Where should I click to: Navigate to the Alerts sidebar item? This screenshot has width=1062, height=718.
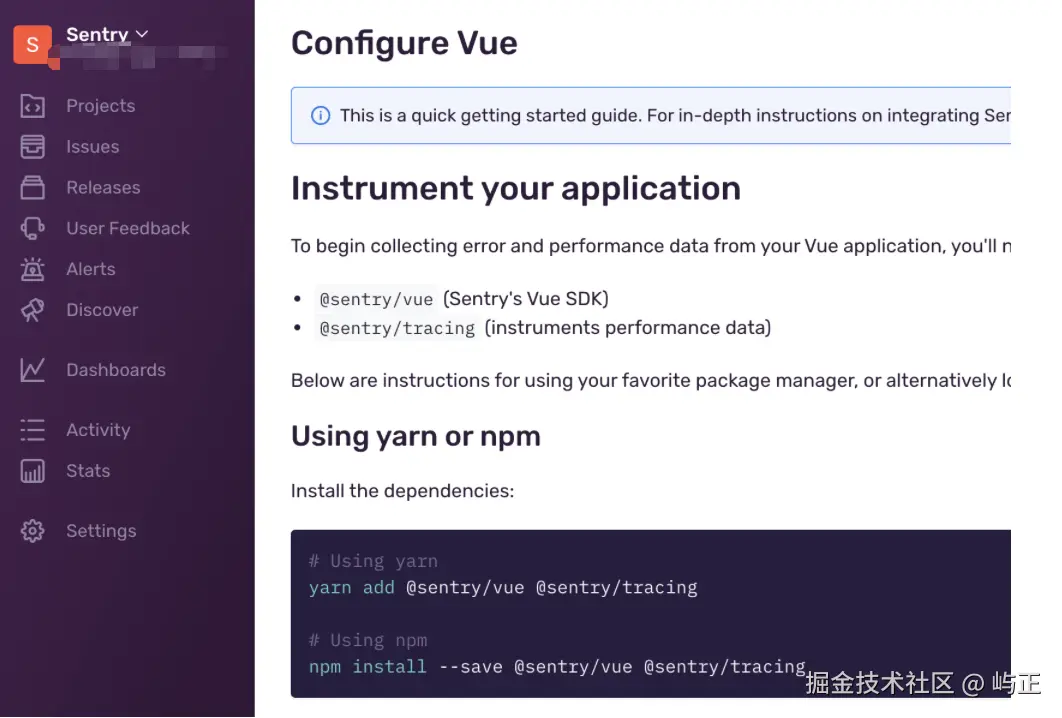coord(91,269)
